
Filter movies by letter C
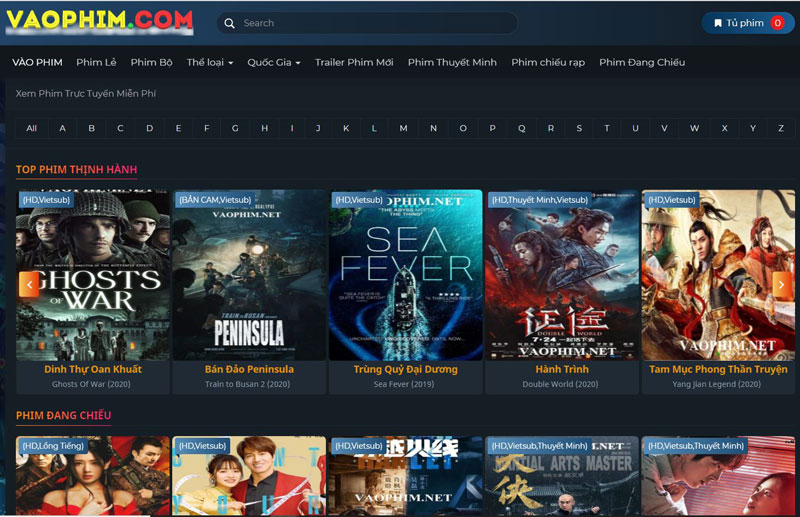(120, 128)
